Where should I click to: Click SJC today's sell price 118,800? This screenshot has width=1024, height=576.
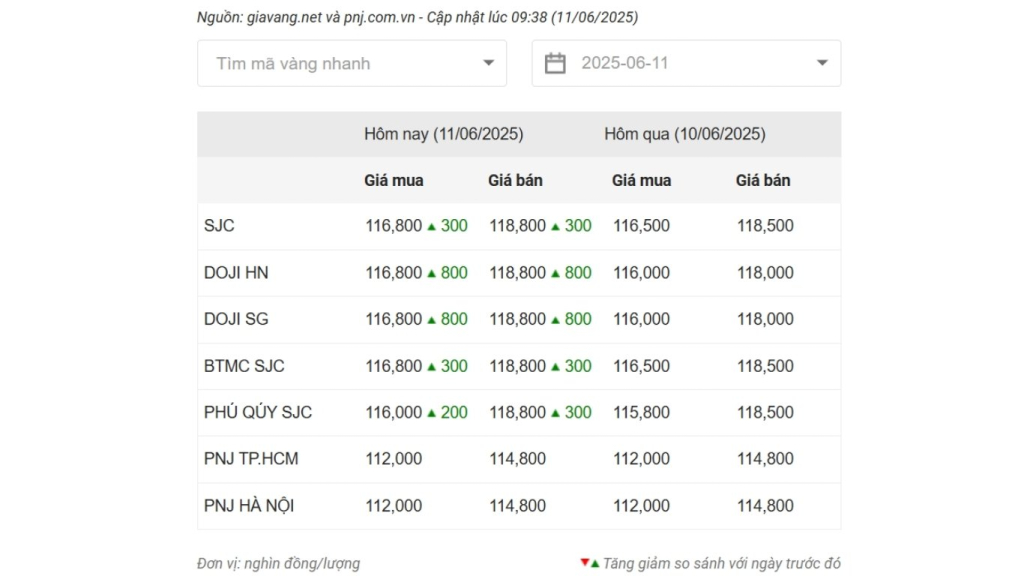518,226
